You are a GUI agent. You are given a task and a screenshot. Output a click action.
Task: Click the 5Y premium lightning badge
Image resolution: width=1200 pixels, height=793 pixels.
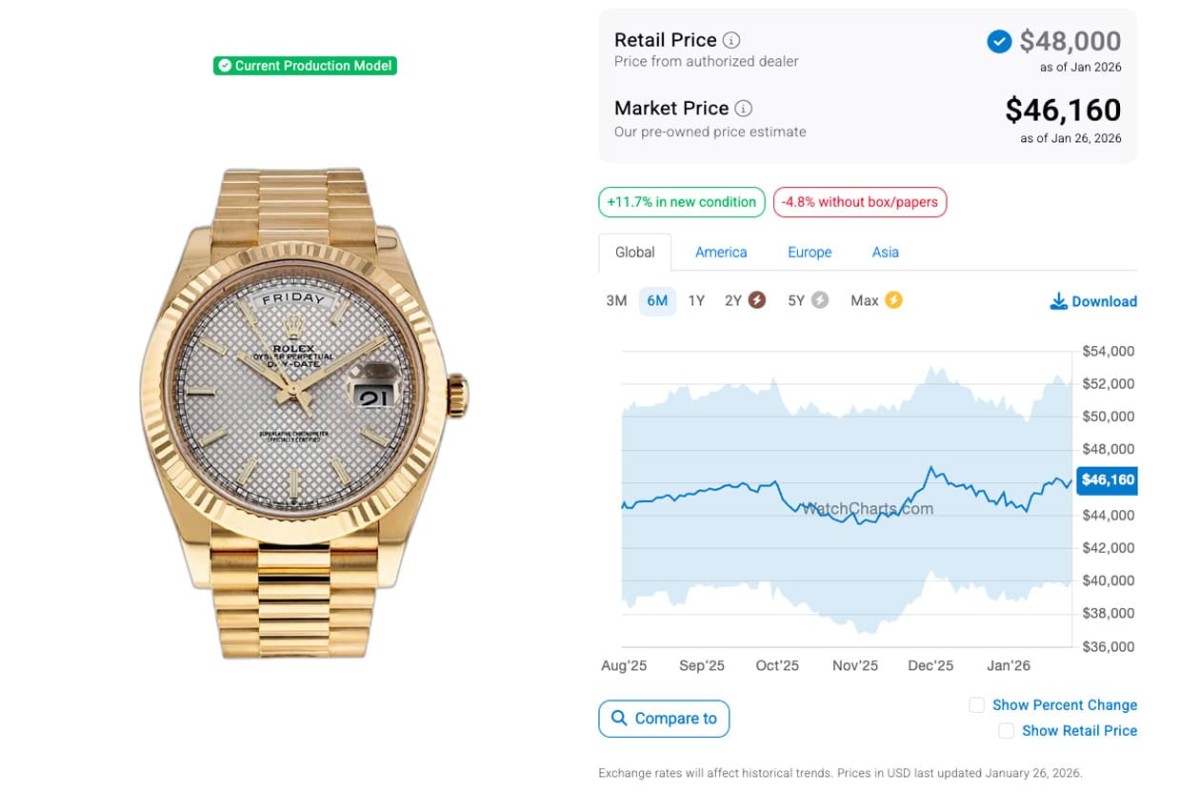tap(820, 300)
